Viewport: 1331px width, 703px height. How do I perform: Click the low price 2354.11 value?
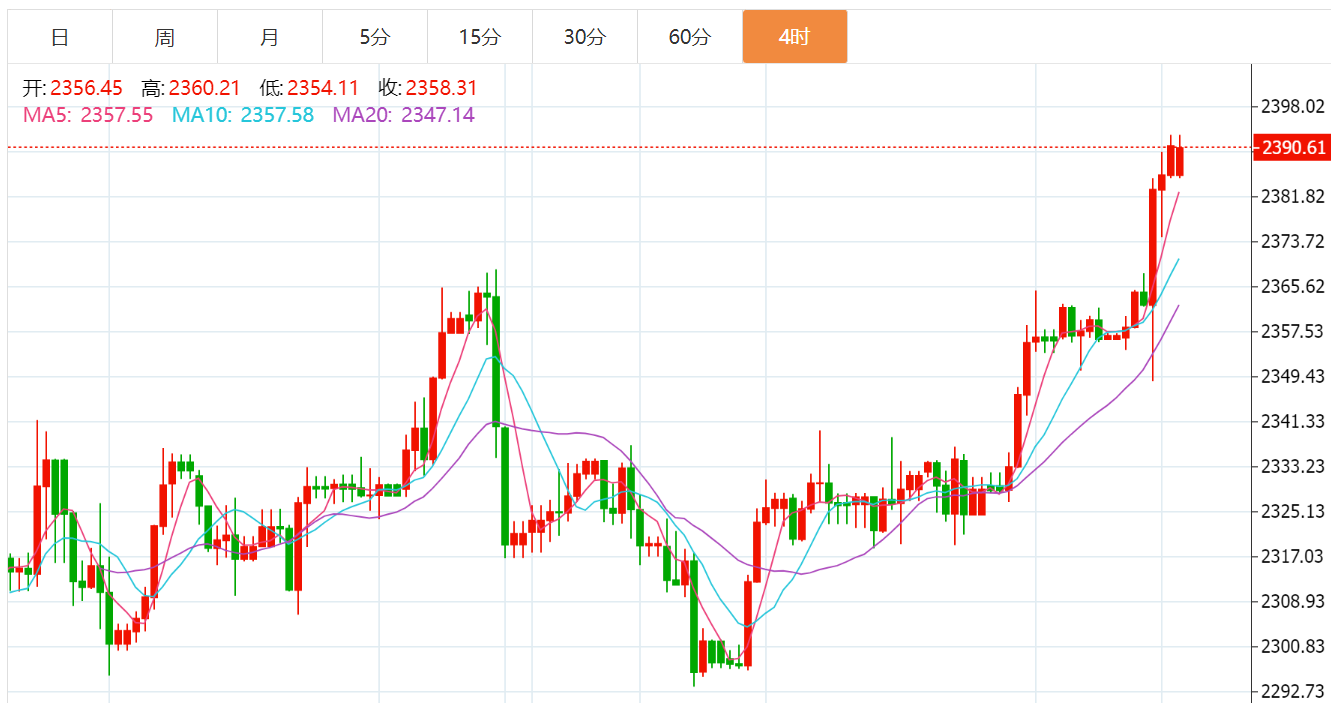[323, 88]
